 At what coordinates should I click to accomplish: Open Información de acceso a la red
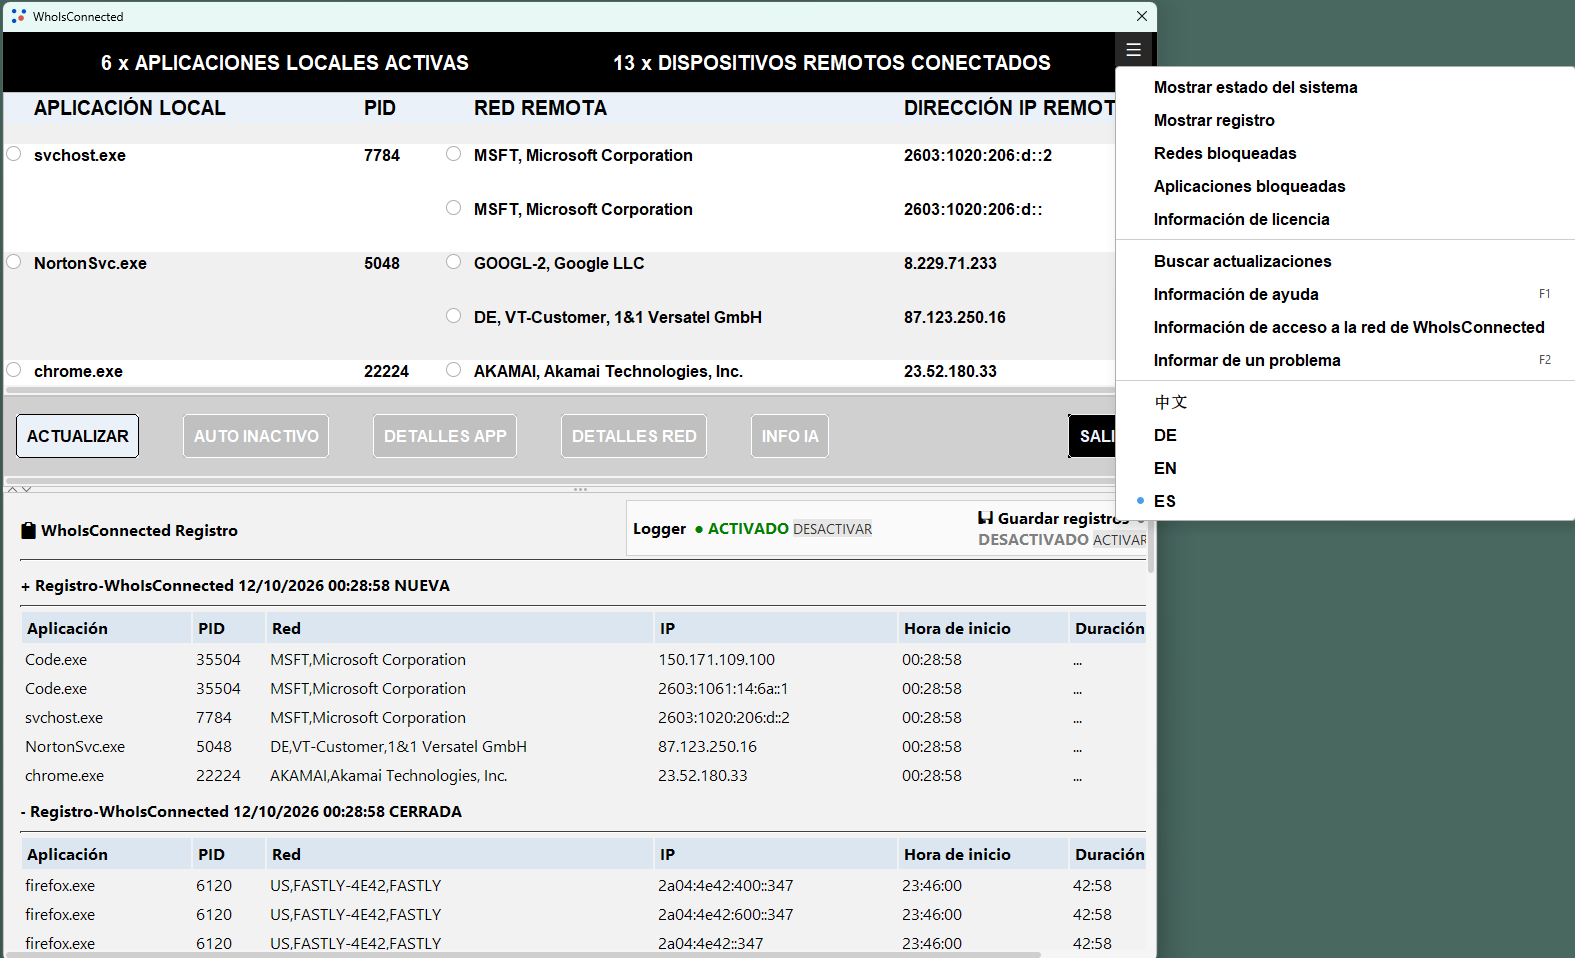click(x=1345, y=327)
